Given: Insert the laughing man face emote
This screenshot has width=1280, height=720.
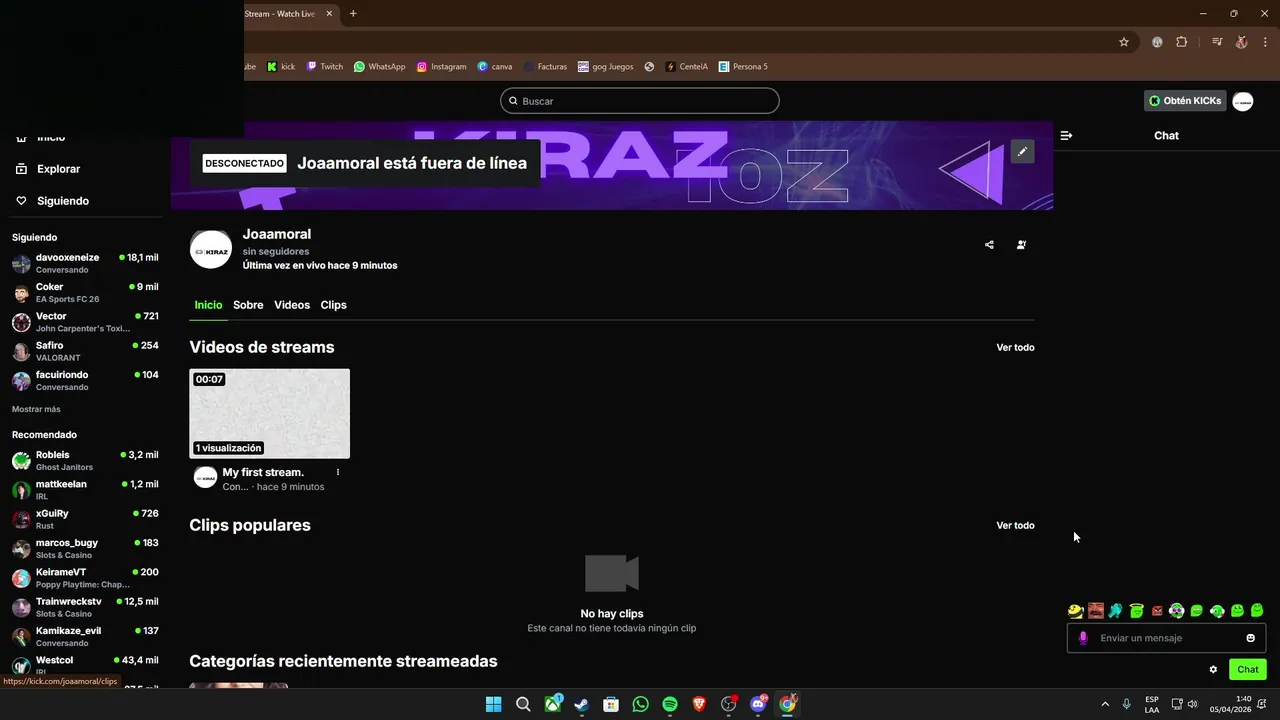Looking at the screenshot, I should [1096, 610].
